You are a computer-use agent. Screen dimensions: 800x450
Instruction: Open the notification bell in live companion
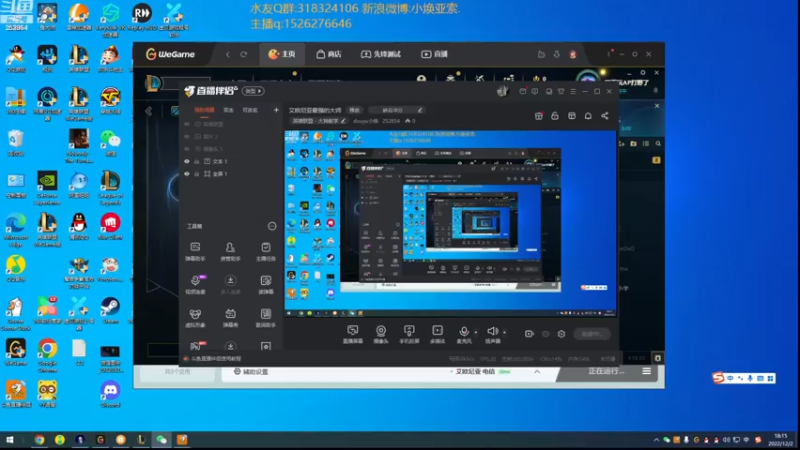click(588, 116)
